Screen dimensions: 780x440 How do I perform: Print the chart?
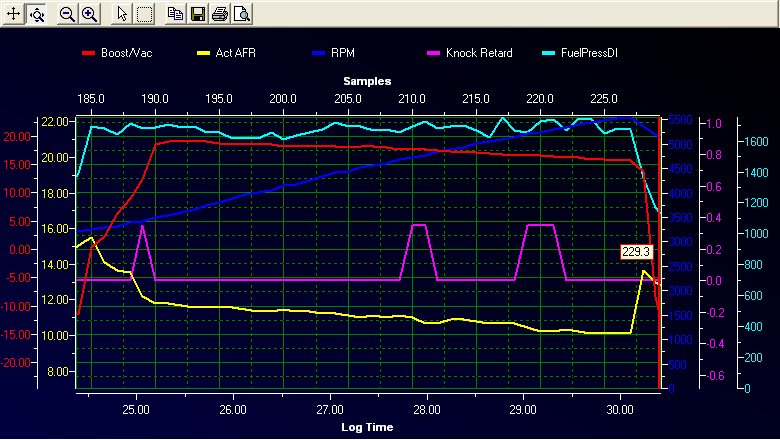[219, 14]
